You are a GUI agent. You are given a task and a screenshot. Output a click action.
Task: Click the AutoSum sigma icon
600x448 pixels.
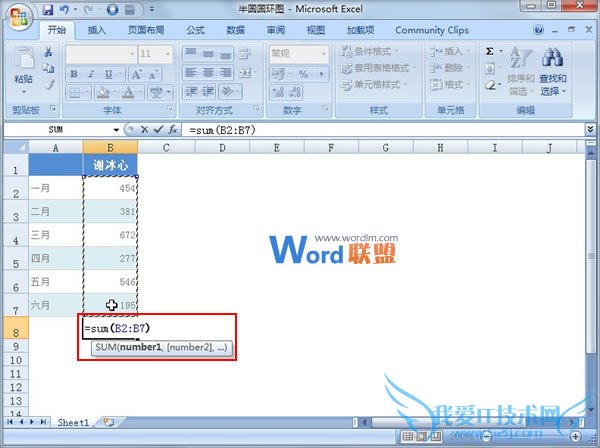(489, 51)
